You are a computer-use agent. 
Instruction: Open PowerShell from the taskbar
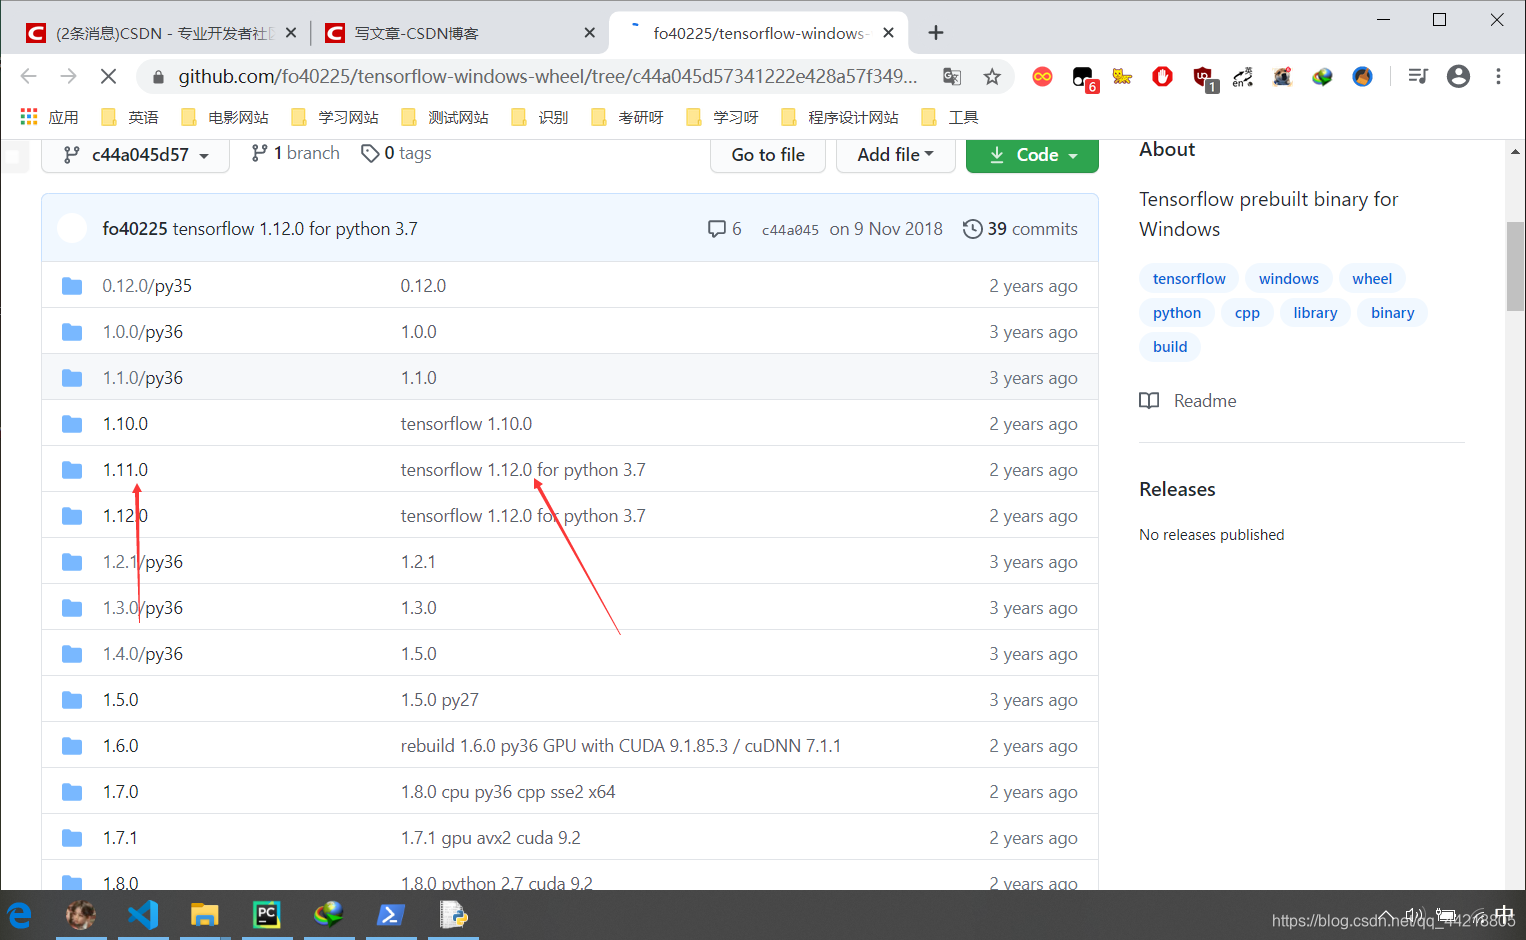[x=390, y=914]
